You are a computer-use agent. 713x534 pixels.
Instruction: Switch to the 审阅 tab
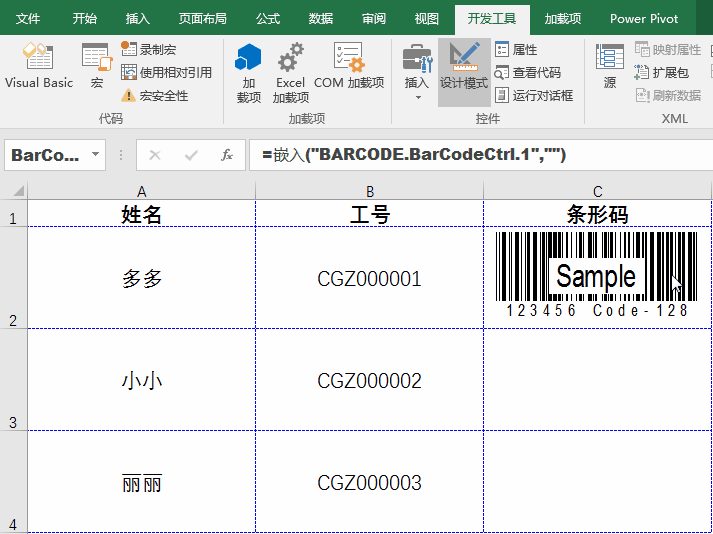pyautogui.click(x=374, y=19)
